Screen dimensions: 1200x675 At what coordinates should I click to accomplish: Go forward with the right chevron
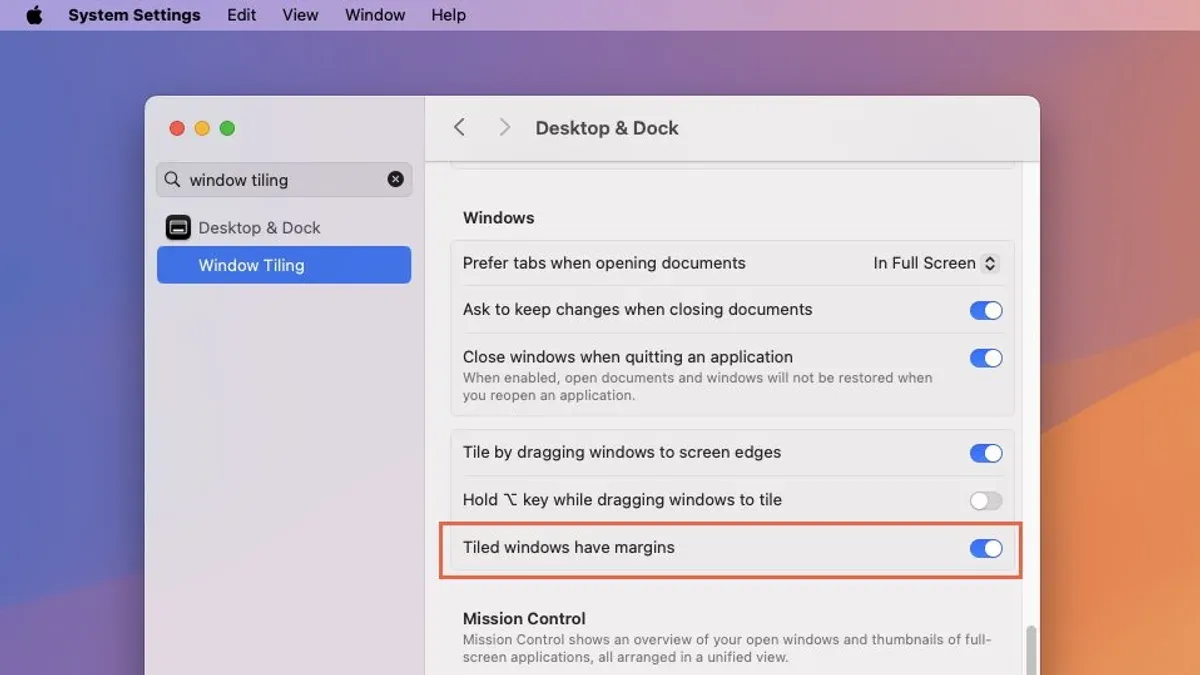click(505, 127)
